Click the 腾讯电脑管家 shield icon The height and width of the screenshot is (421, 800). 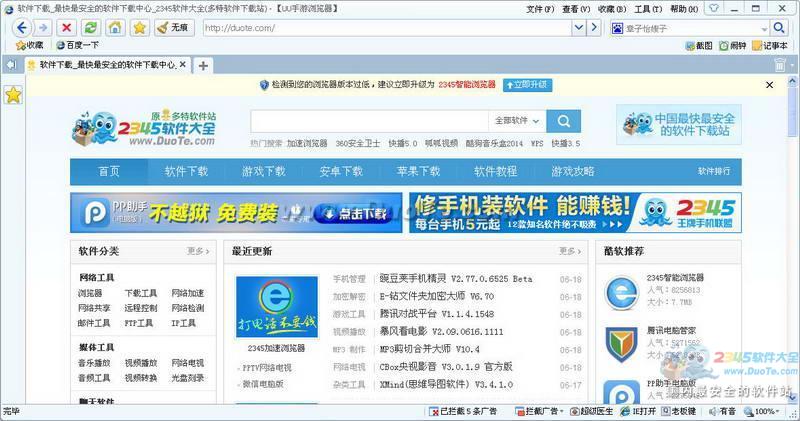coord(621,344)
